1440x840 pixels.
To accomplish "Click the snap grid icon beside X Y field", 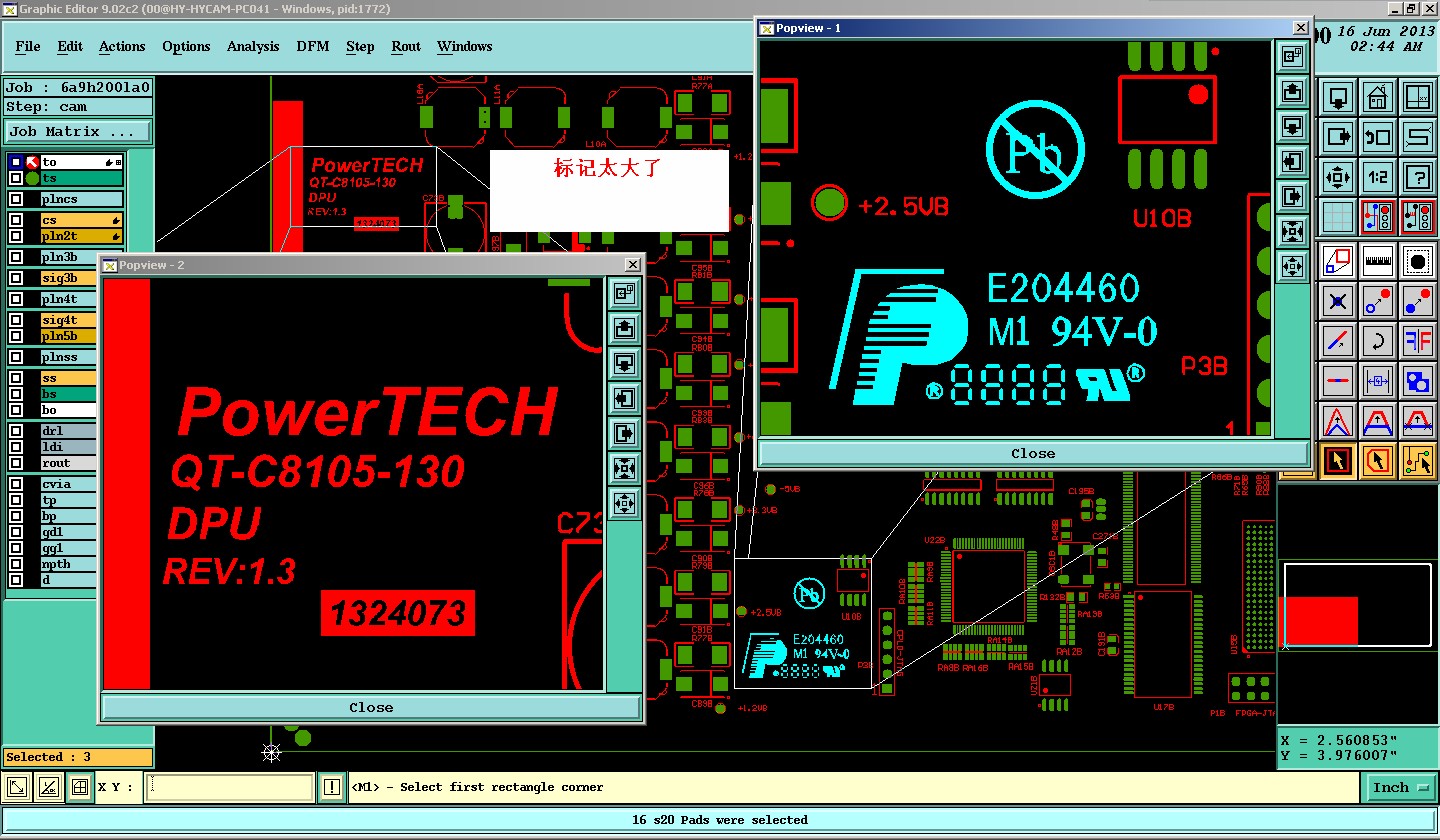I will click(x=80, y=788).
